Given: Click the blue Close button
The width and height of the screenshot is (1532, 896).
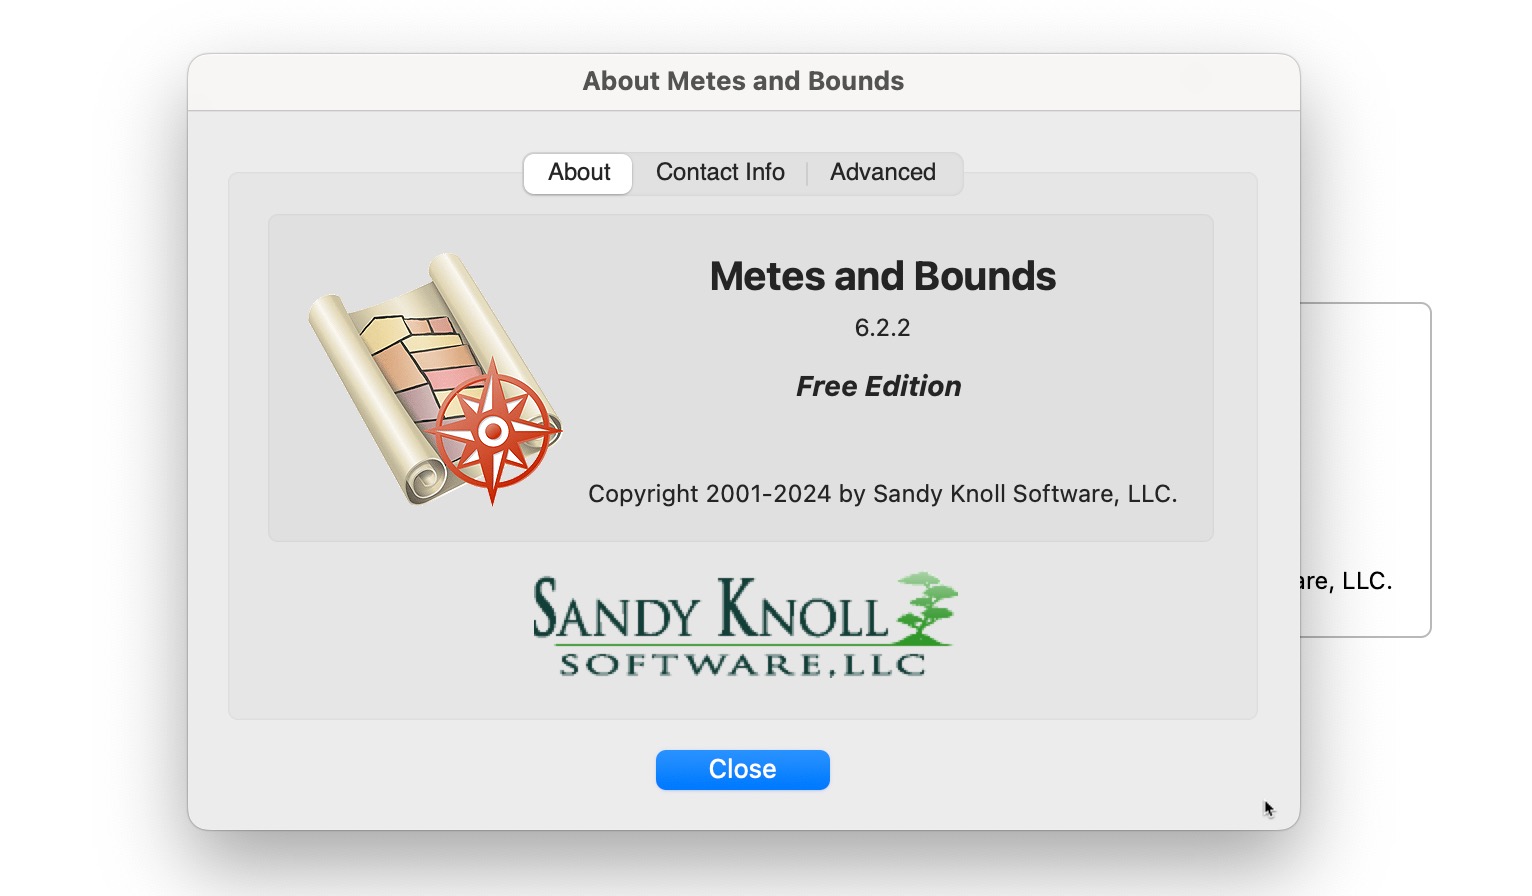Looking at the screenshot, I should point(743,769).
